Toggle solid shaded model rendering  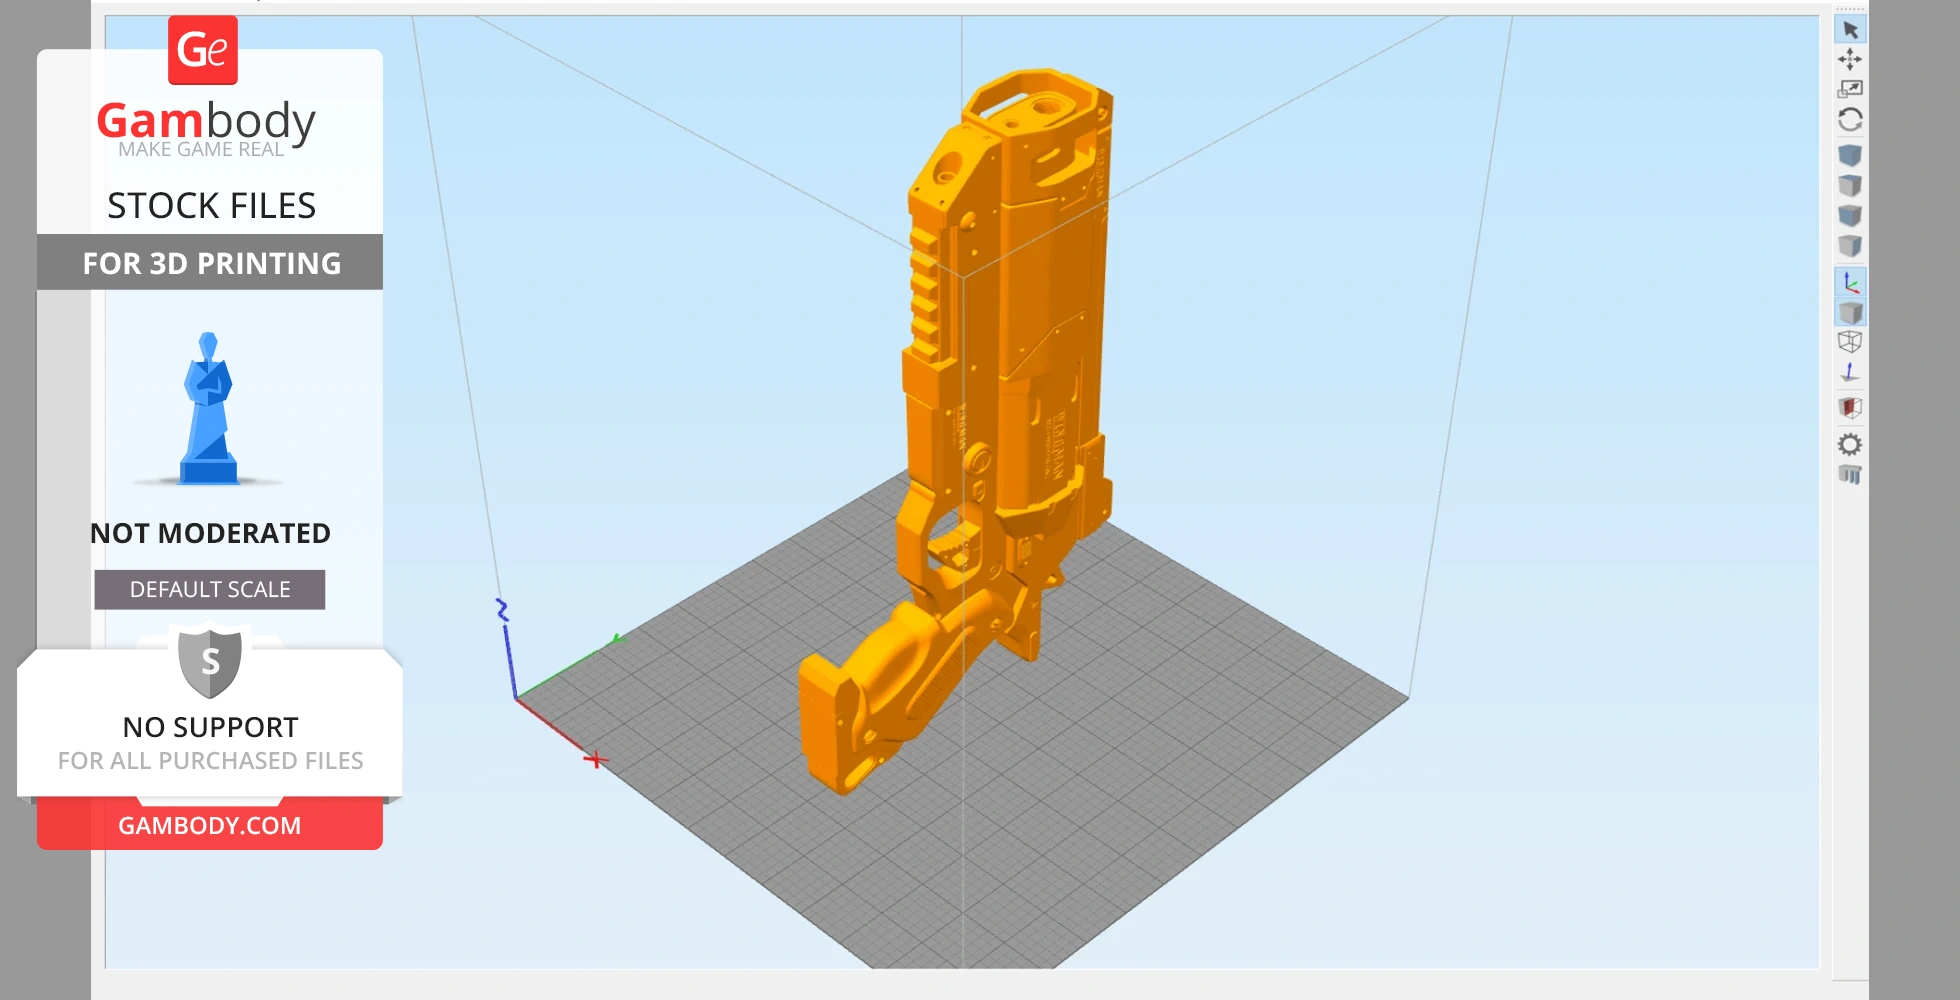point(1852,312)
